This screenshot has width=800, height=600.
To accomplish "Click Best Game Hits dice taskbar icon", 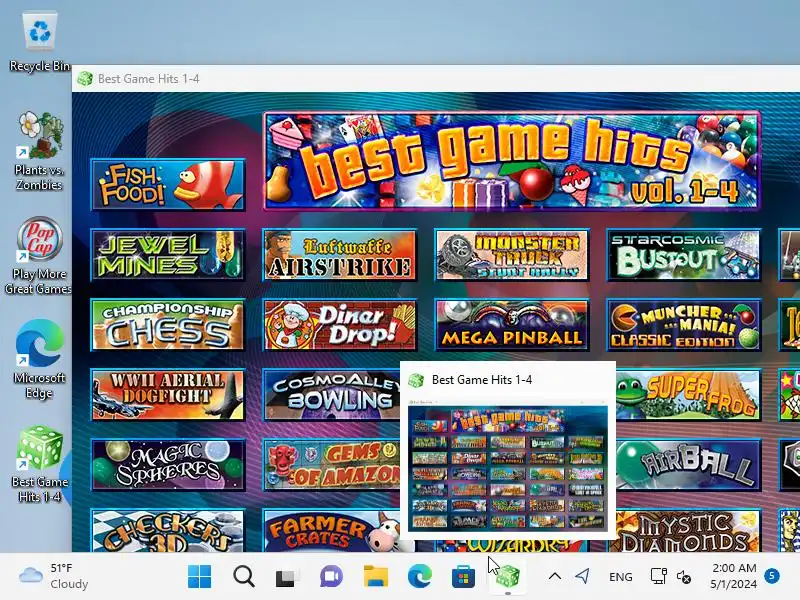I will click(508, 577).
